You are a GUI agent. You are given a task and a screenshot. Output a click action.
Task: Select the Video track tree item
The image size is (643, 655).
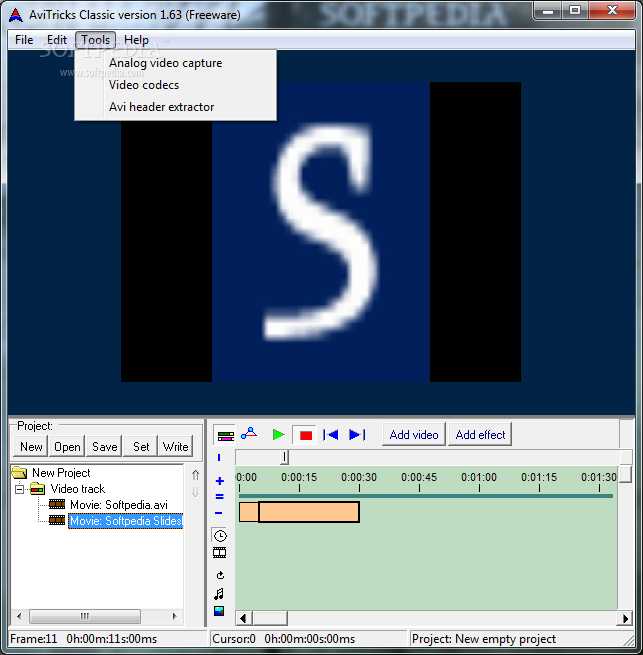point(78,489)
